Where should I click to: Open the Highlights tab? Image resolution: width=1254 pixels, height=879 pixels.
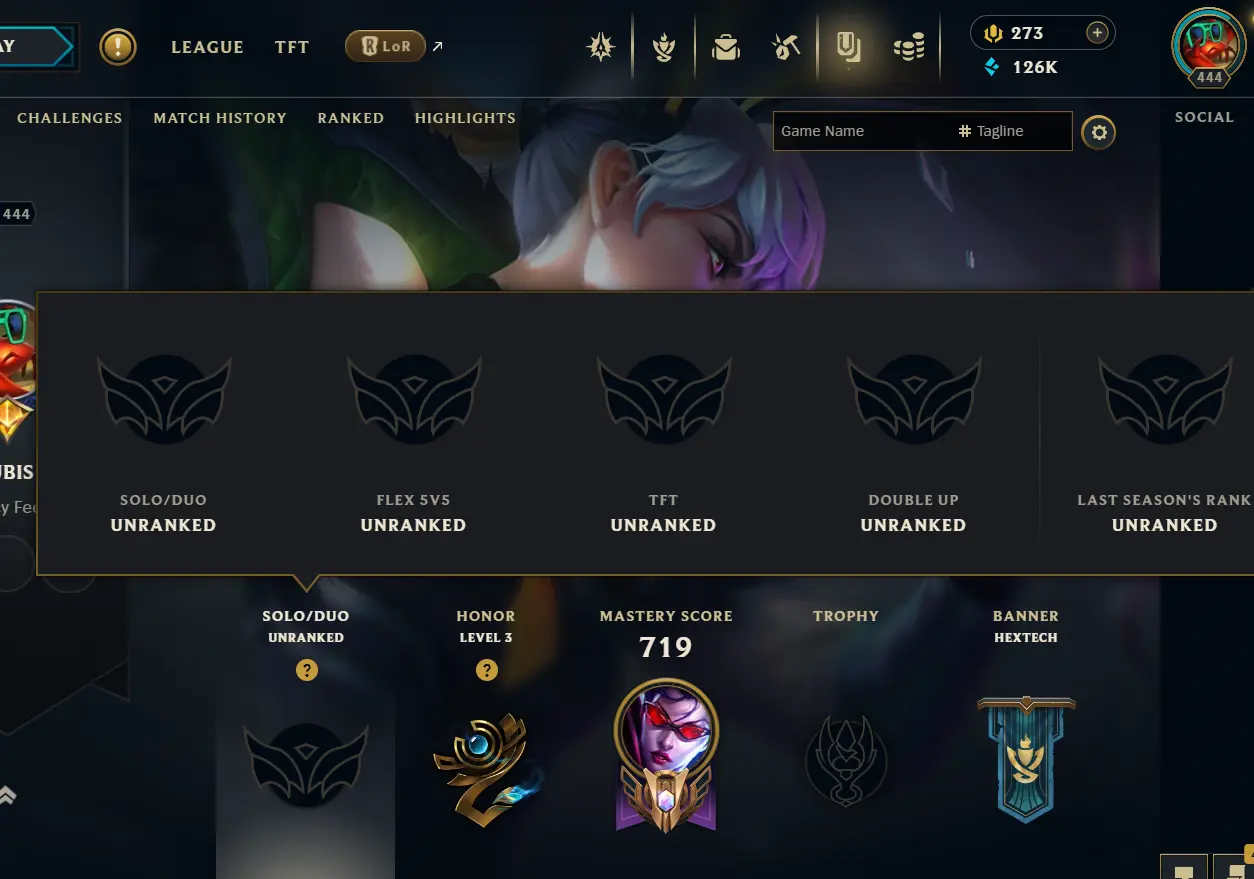[x=465, y=118]
